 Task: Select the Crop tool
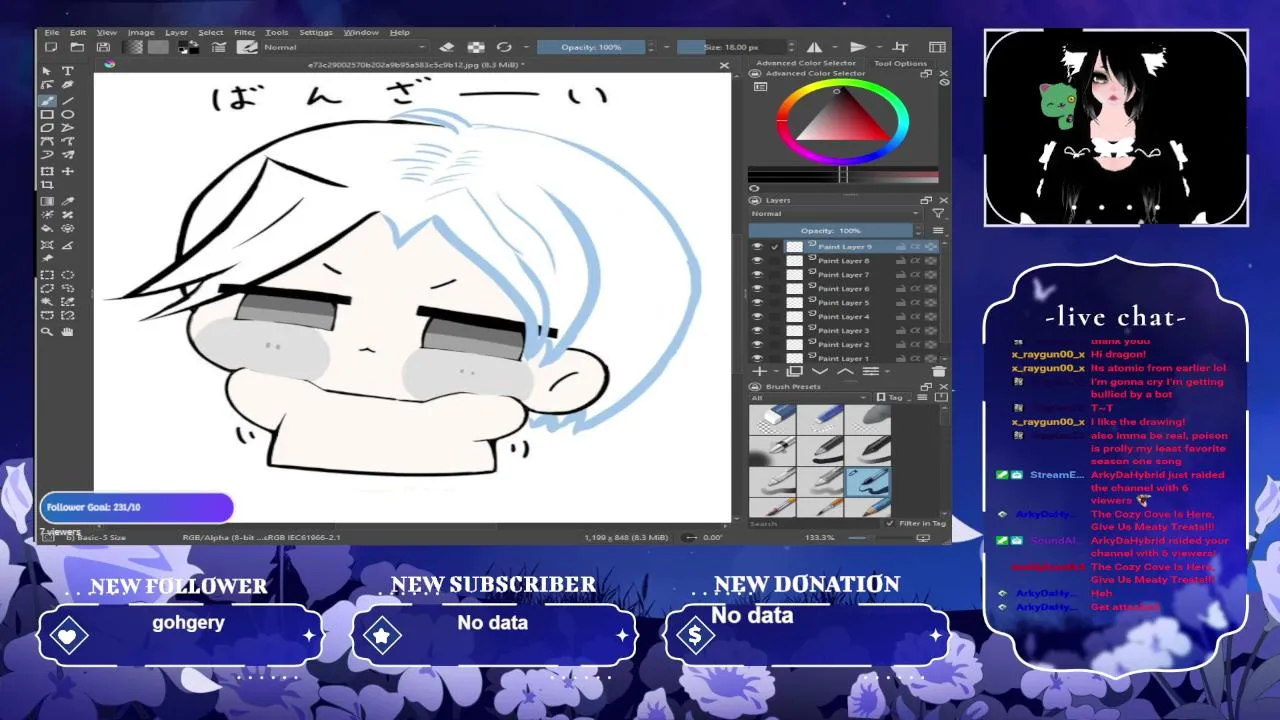pyautogui.click(x=47, y=185)
